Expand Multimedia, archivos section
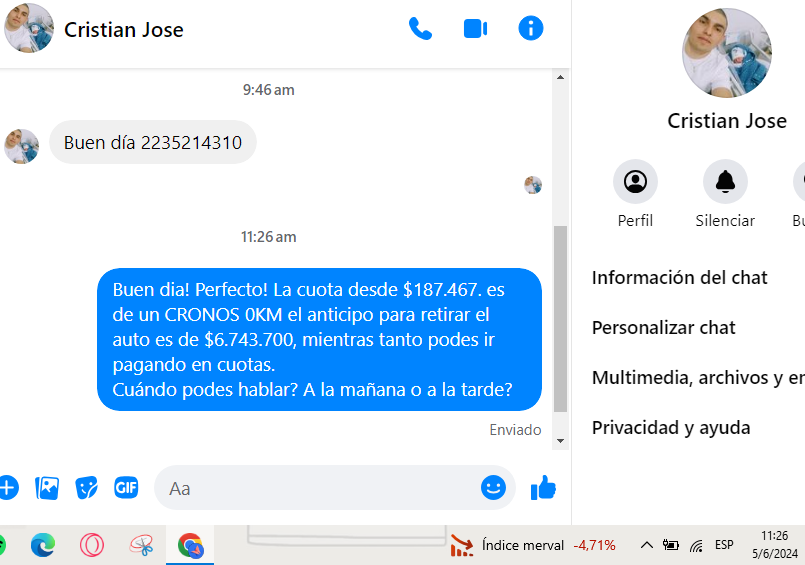This screenshot has width=805, height=565. 698,378
